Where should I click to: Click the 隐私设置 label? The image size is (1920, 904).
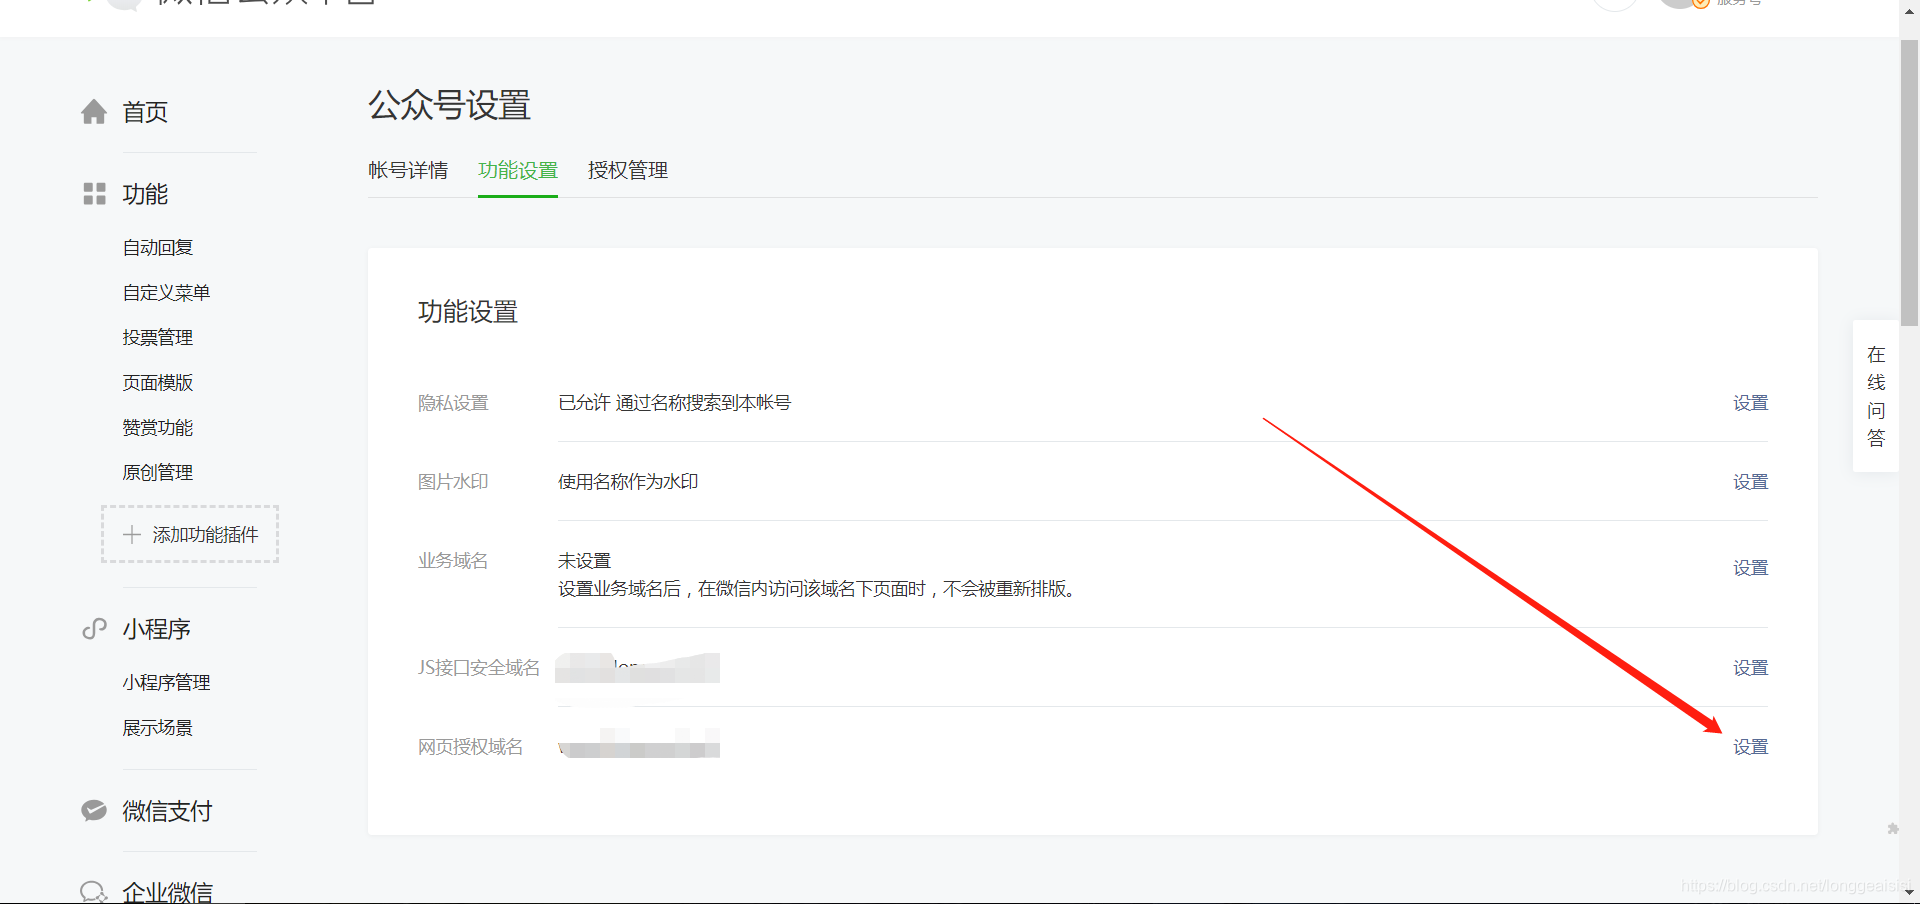453,403
